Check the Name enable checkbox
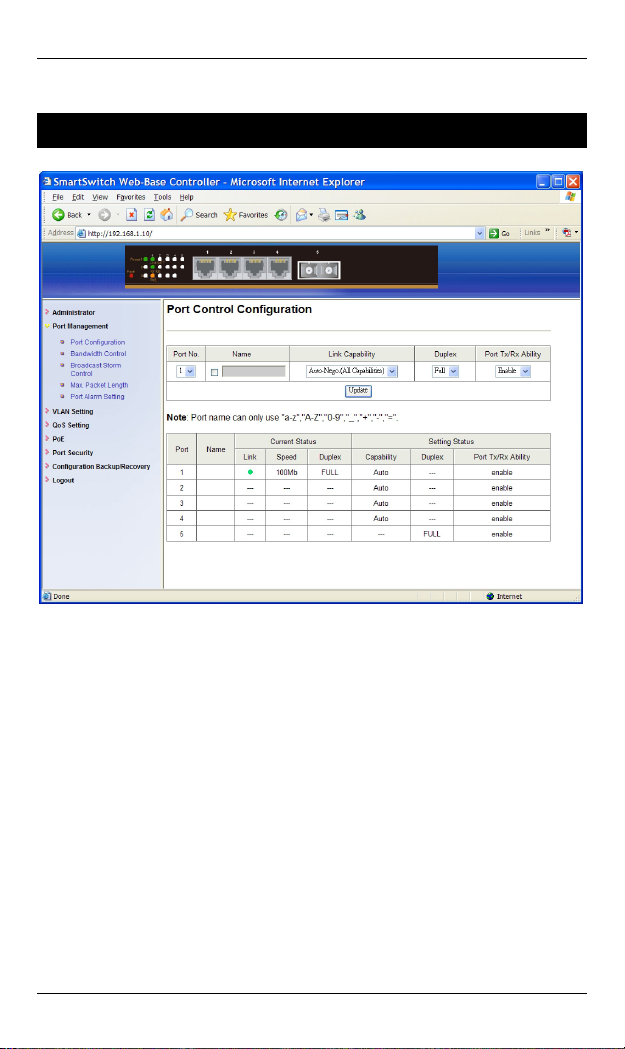This screenshot has width=625, height=1049. click(x=214, y=372)
